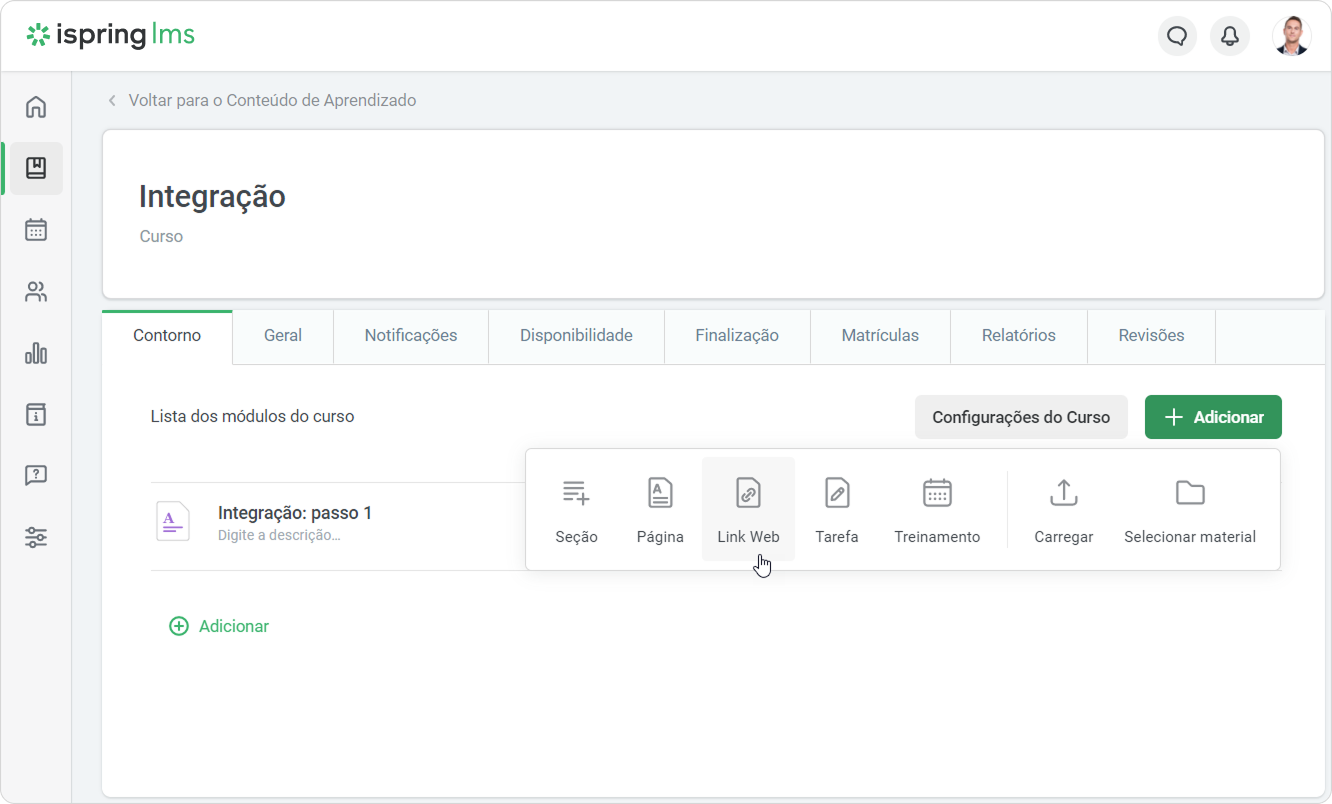This screenshot has height=804, width=1332.
Task: Switch to the Notificações tab
Action: (x=410, y=336)
